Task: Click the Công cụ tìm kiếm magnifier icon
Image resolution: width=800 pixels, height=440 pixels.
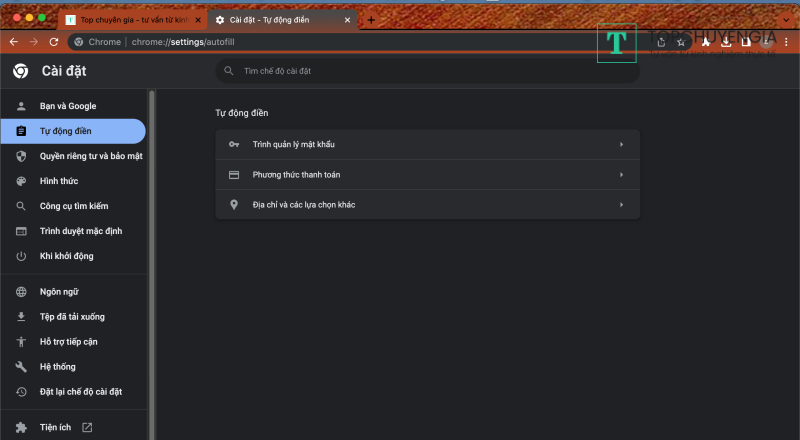Action: 21,206
